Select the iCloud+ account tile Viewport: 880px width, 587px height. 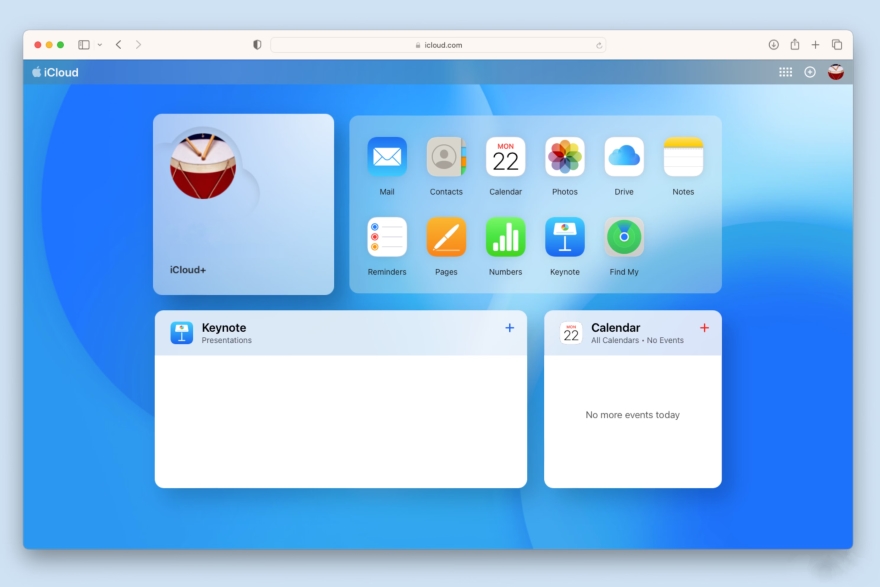click(x=243, y=203)
